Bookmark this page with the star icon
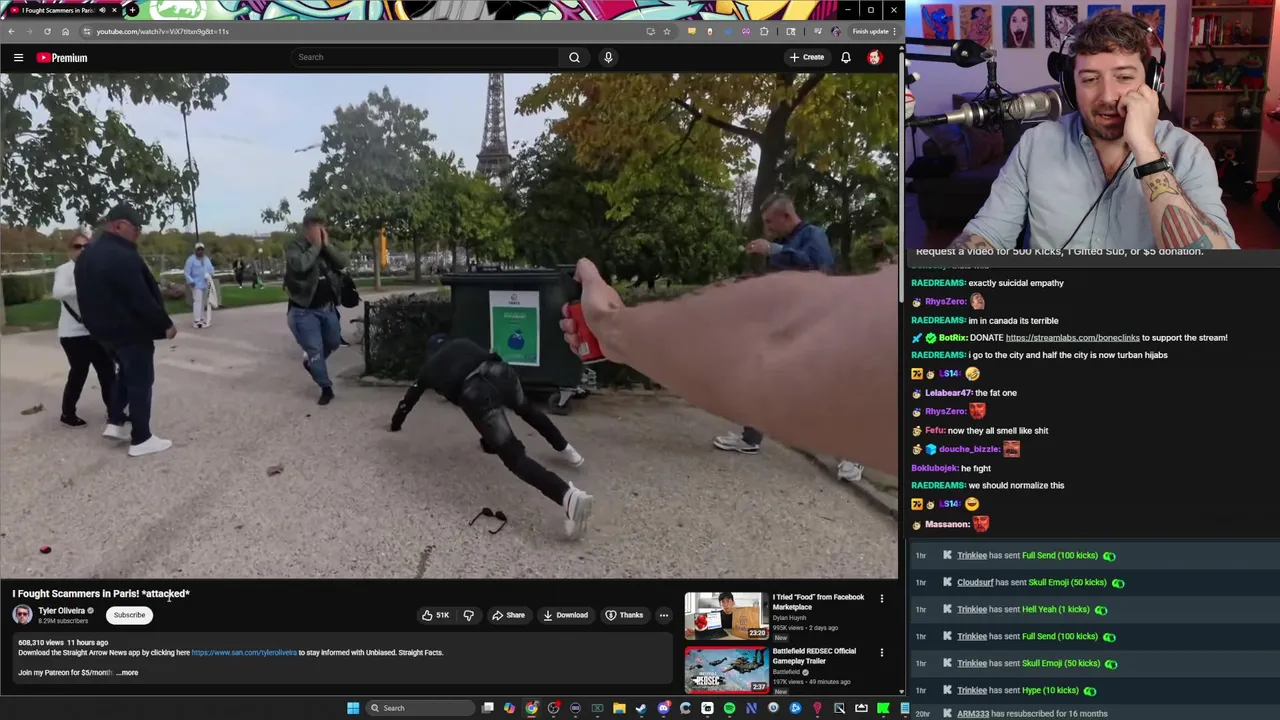The image size is (1280, 720). (667, 31)
